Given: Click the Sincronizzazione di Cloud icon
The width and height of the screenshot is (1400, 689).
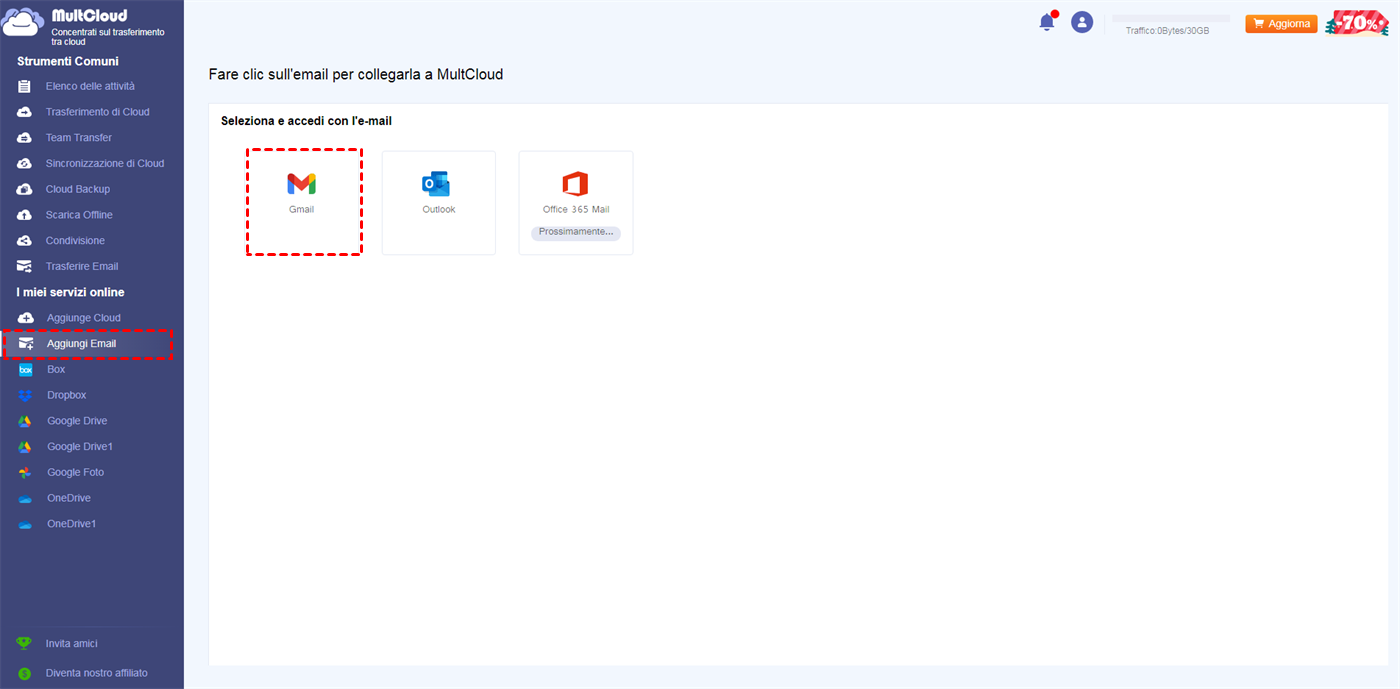Looking at the screenshot, I should tap(25, 163).
